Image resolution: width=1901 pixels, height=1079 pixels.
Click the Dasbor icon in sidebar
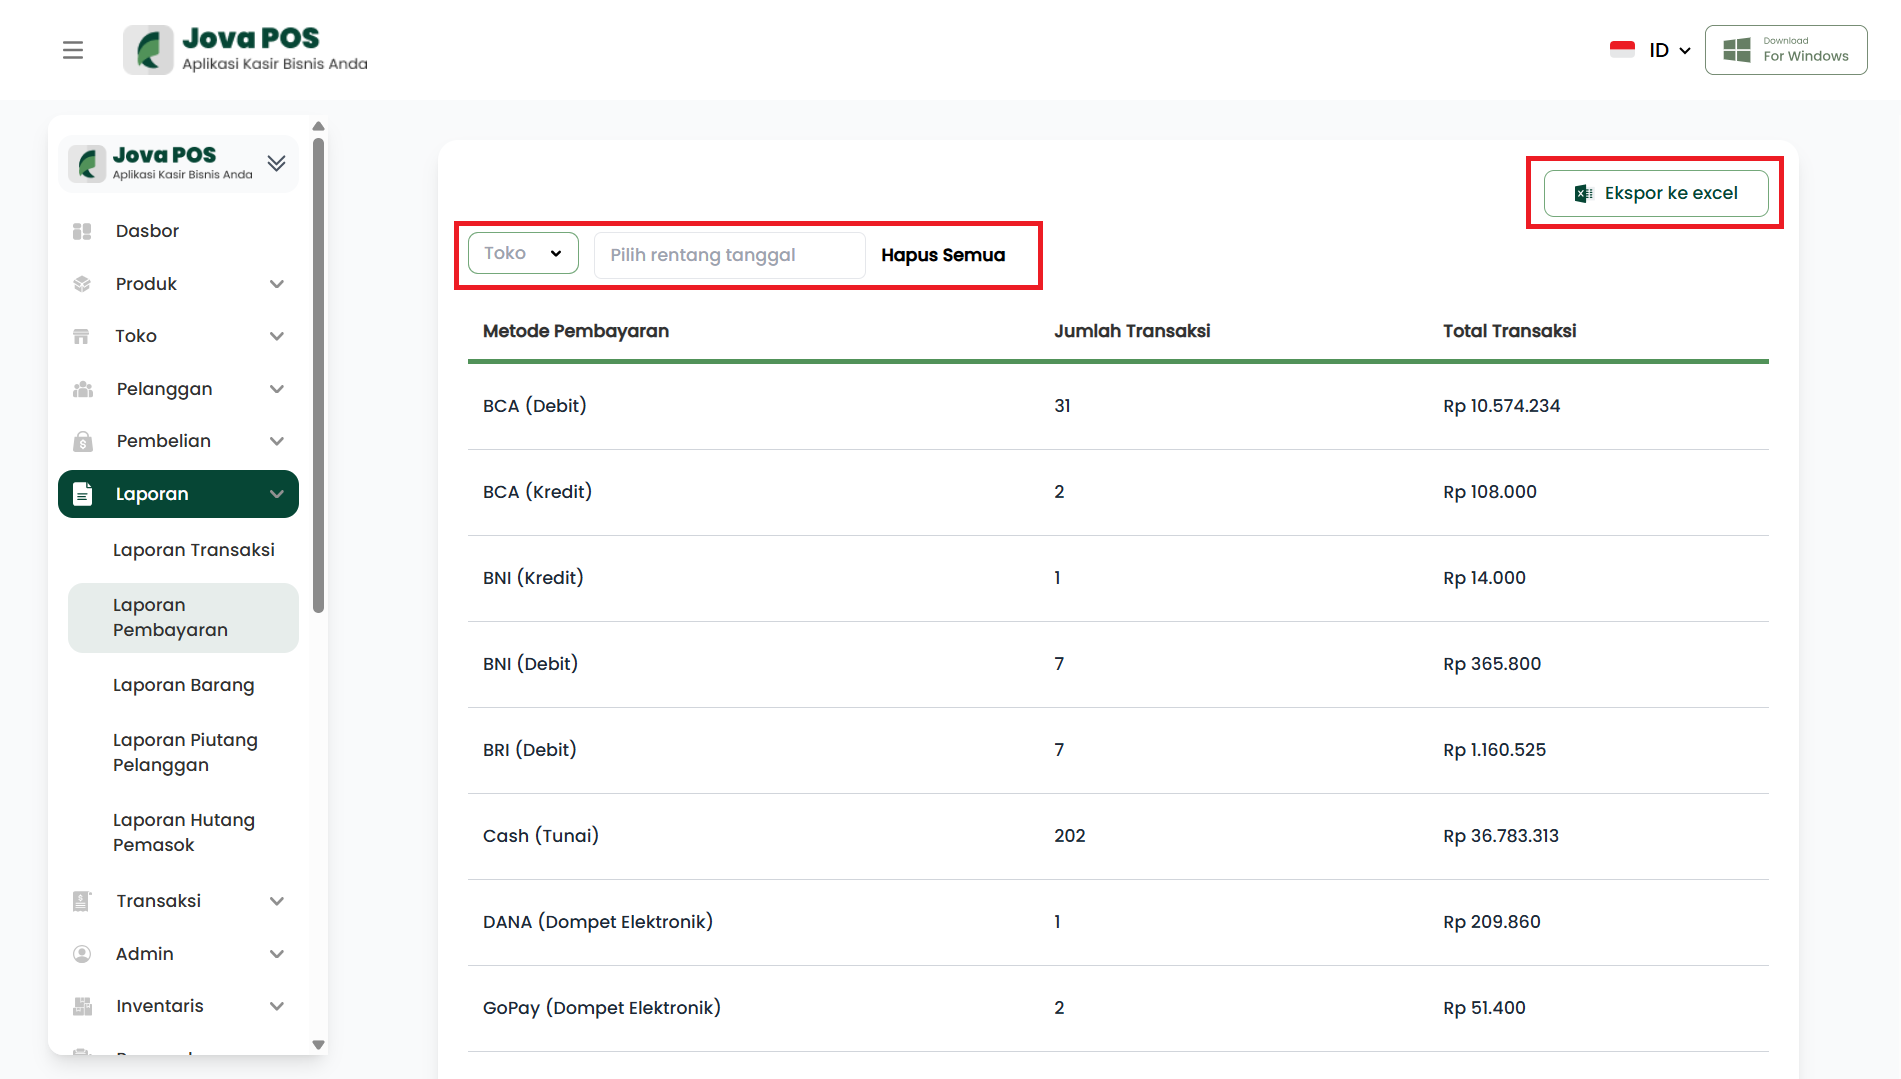coord(82,232)
